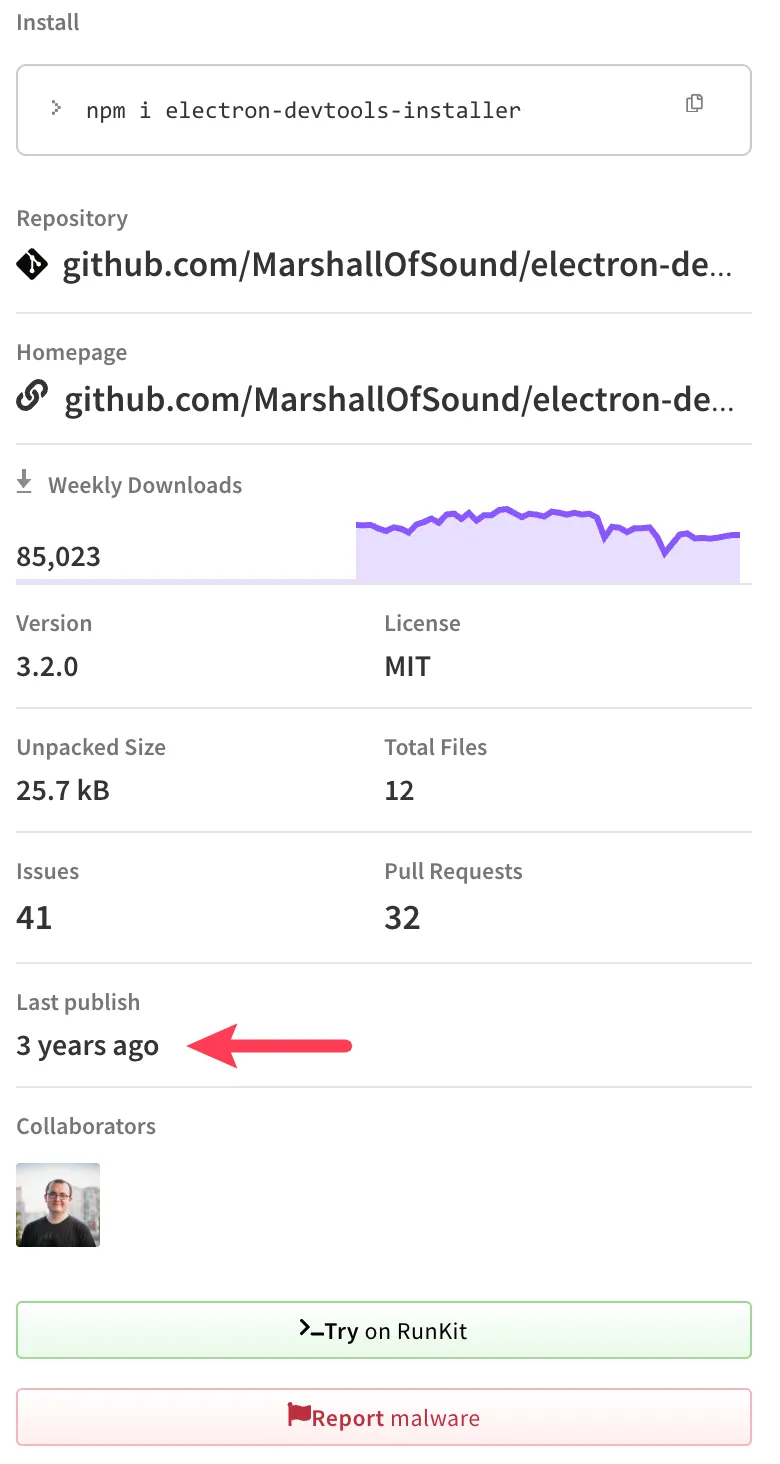Click the 3.2.0 version number
The image size is (780, 1464).
(x=47, y=667)
